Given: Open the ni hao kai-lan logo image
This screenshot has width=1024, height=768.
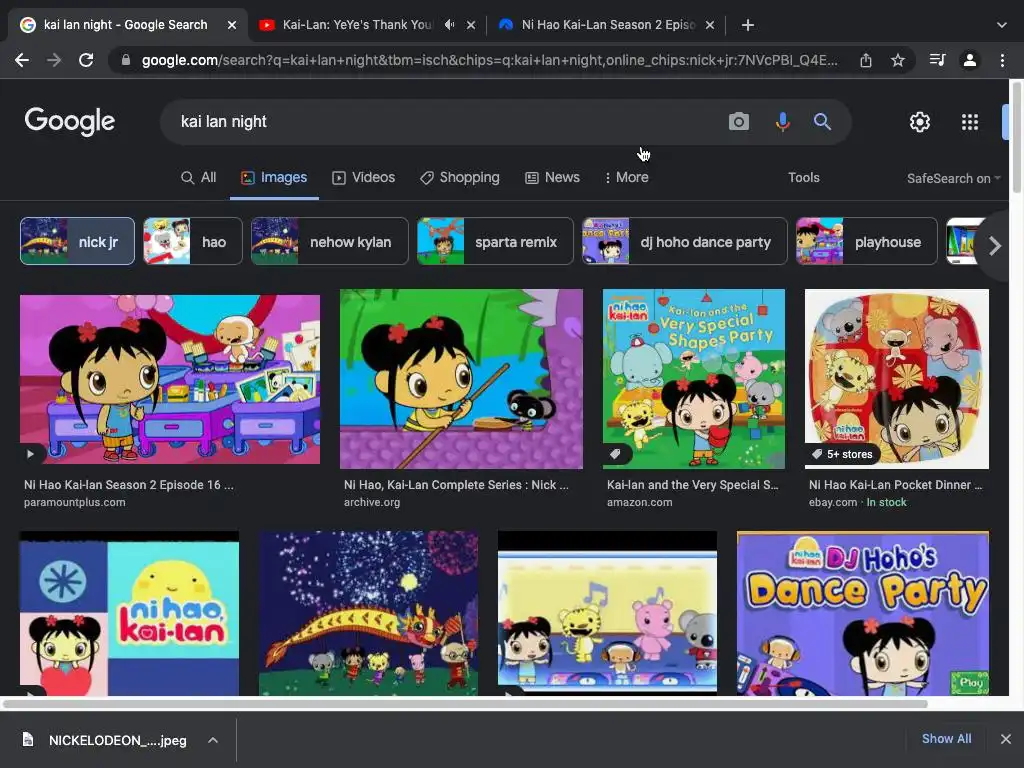Looking at the screenshot, I should coord(129,613).
